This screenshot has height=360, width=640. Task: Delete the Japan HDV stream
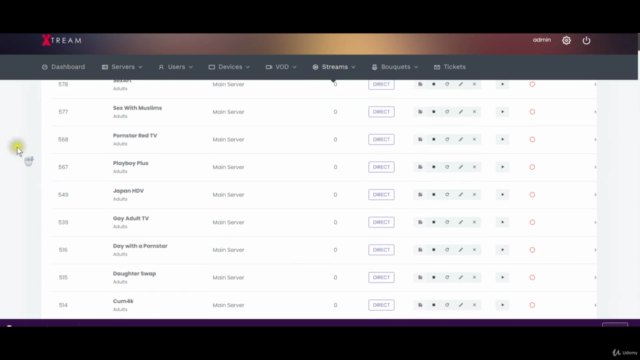click(x=474, y=195)
